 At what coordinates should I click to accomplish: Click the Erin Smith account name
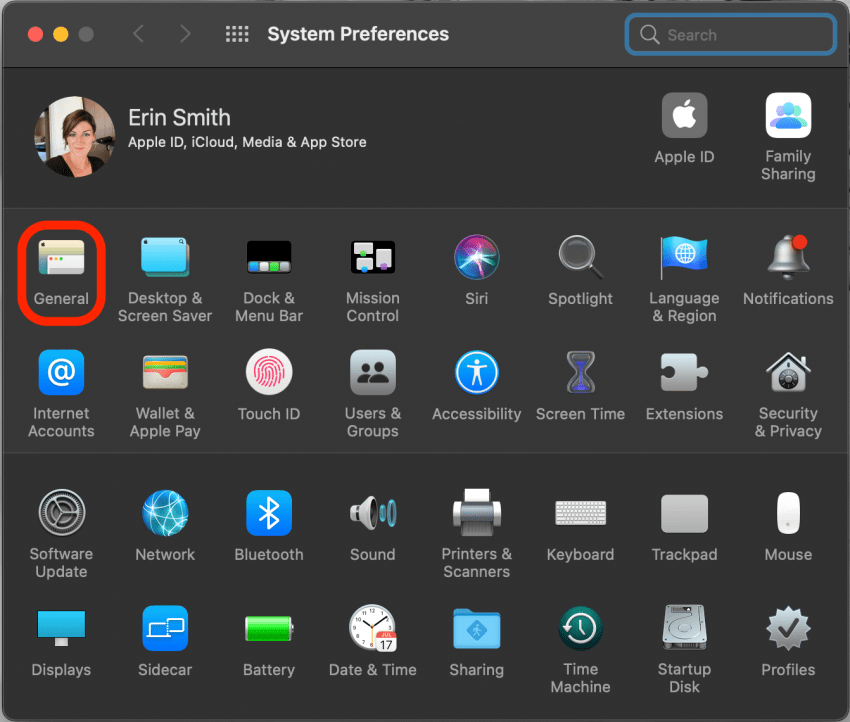[x=179, y=118]
